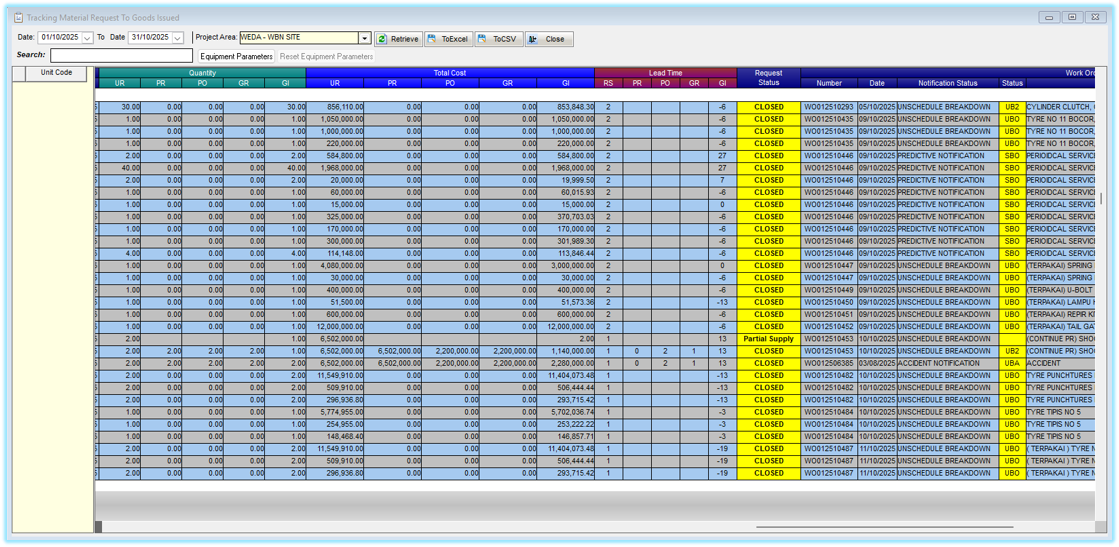
Task: Click the 114,148.00 cost cell
Action: coord(335,253)
